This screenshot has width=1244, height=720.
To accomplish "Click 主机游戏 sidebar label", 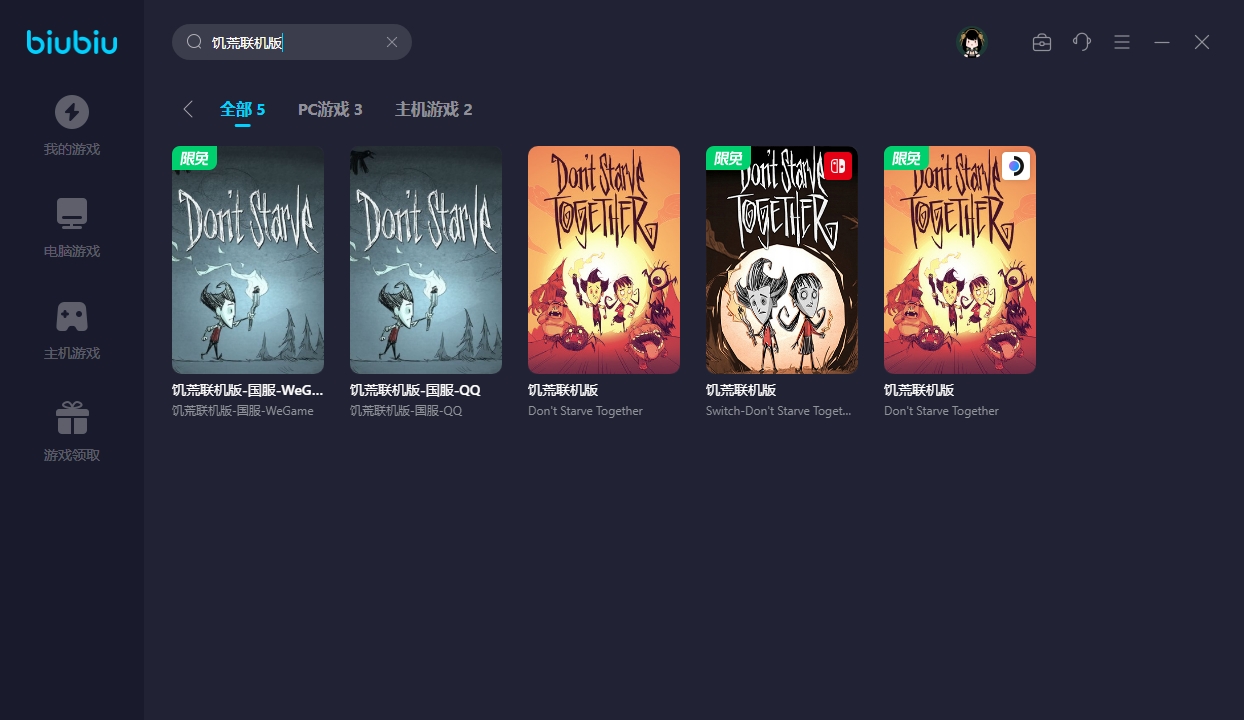I will [72, 354].
